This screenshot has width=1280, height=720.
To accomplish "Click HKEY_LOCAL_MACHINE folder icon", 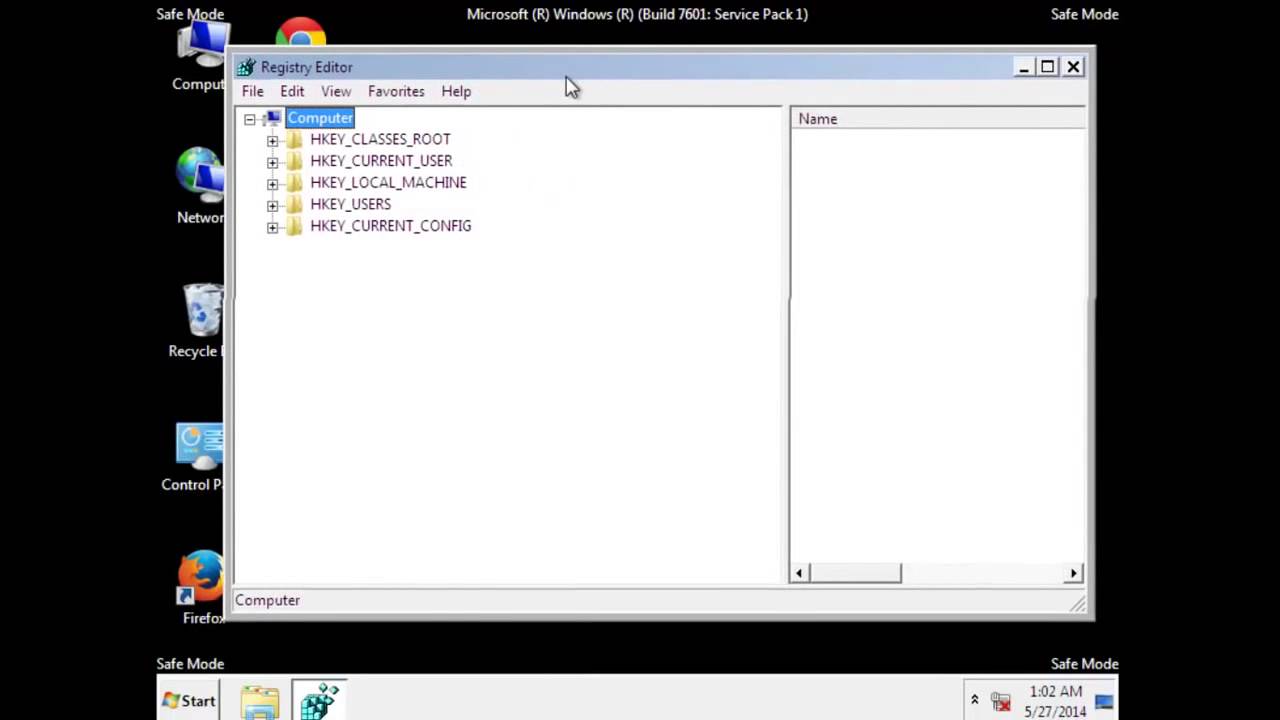I will 294,183.
